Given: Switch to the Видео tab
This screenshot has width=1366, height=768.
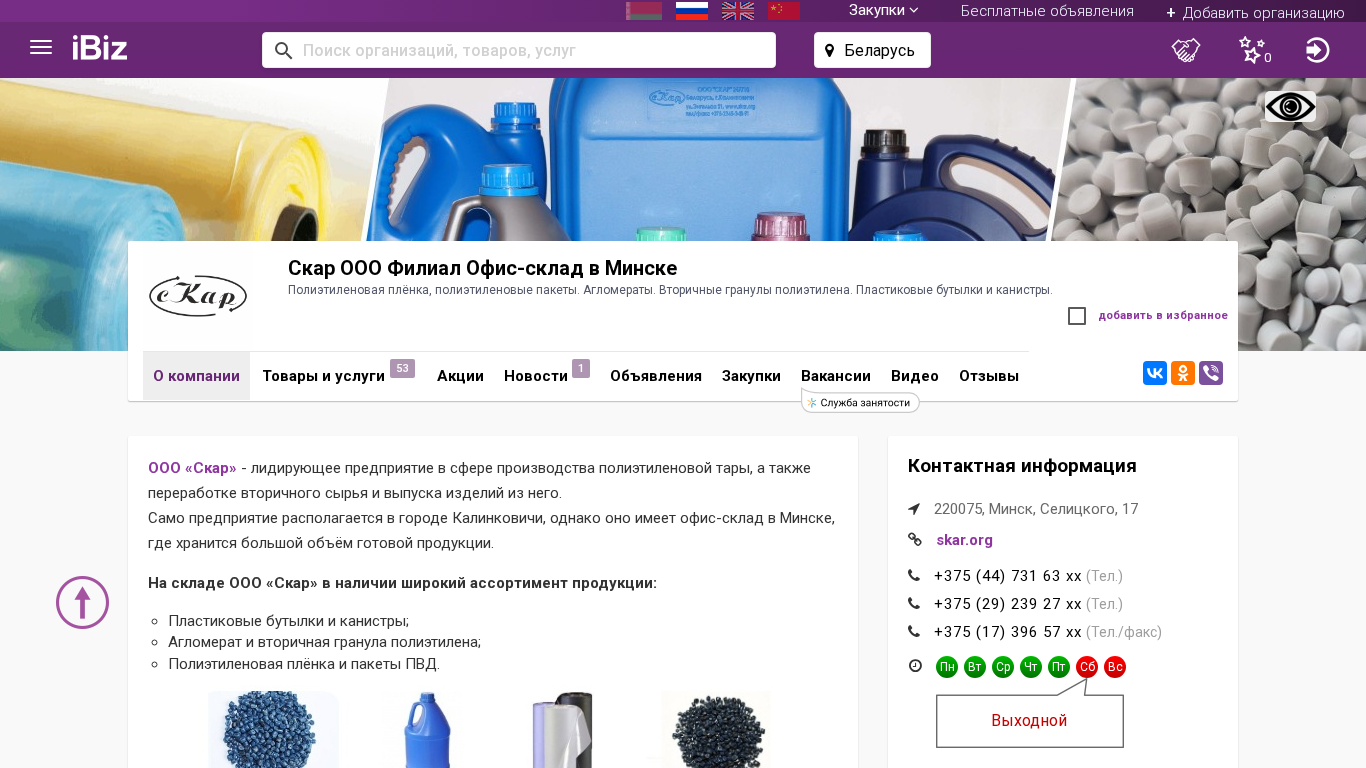Looking at the screenshot, I should [915, 376].
